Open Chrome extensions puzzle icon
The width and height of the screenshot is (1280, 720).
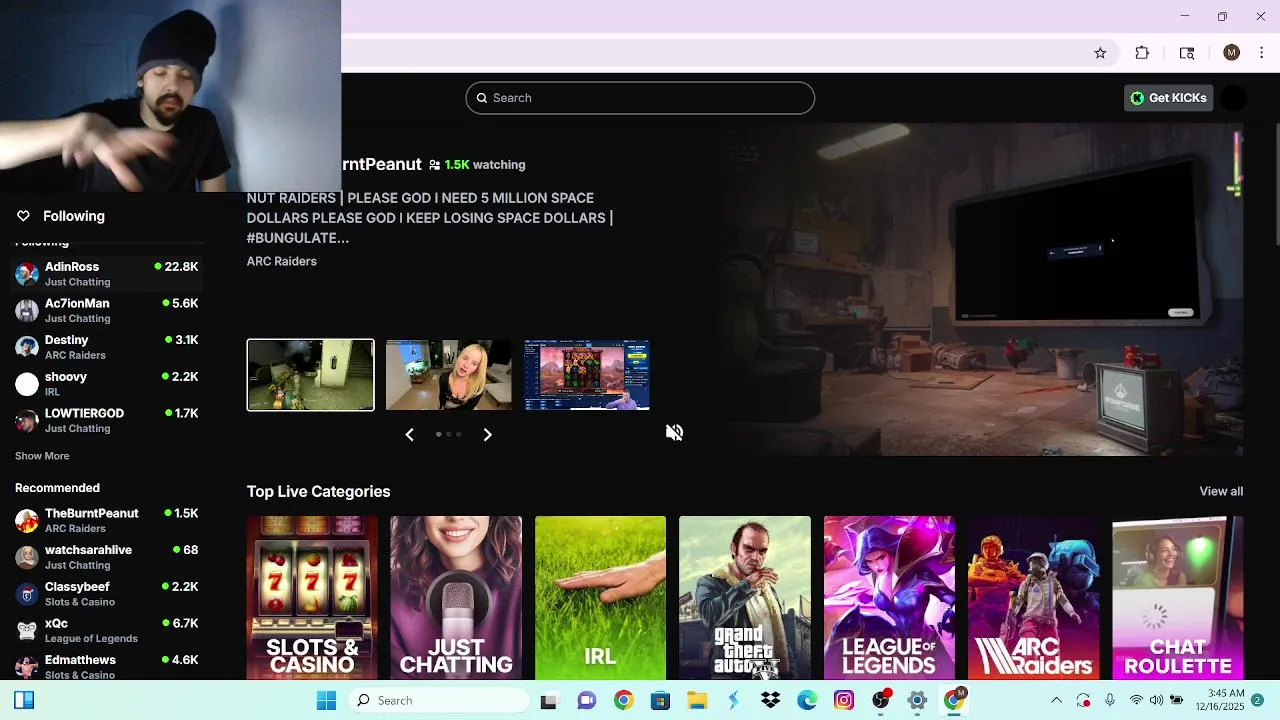[1142, 53]
